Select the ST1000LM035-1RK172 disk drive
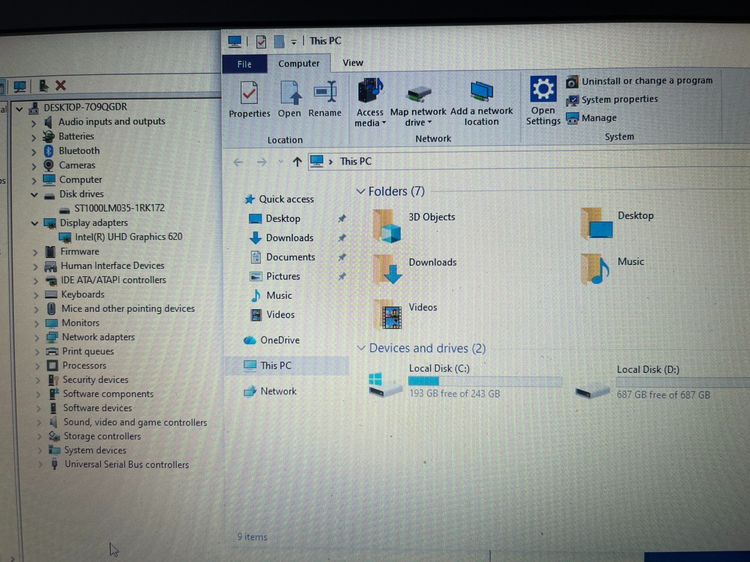Image resolution: width=750 pixels, height=562 pixels. click(x=112, y=209)
